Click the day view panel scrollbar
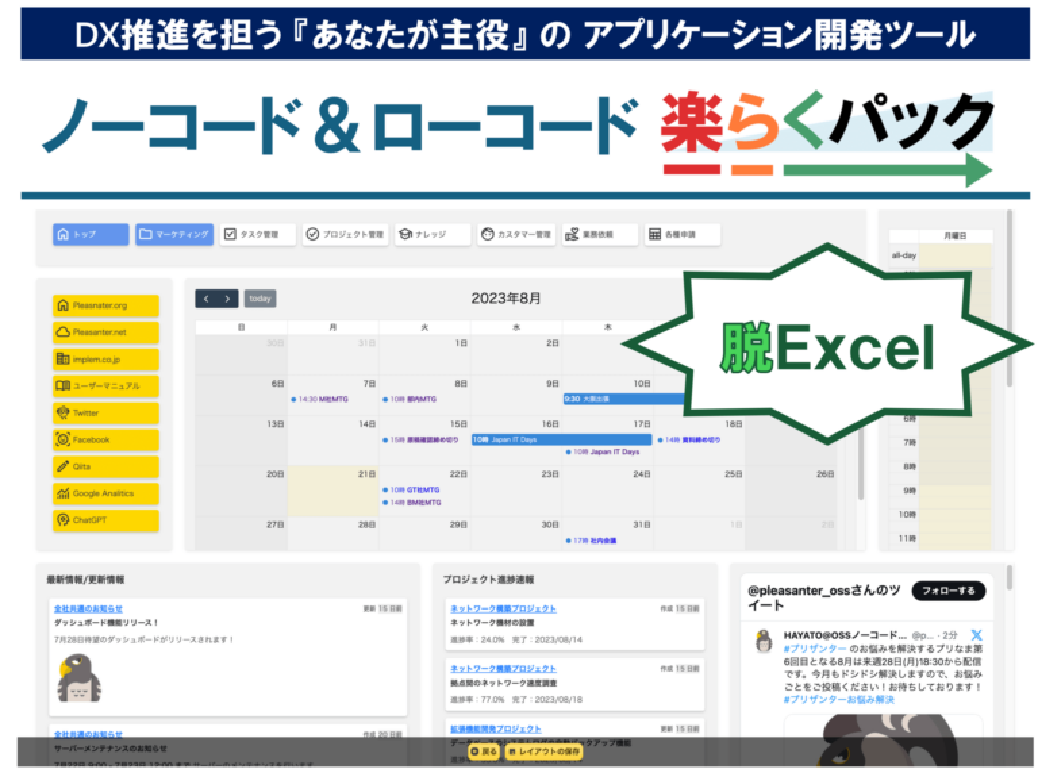This screenshot has width=1038, height=772. click(1009, 298)
